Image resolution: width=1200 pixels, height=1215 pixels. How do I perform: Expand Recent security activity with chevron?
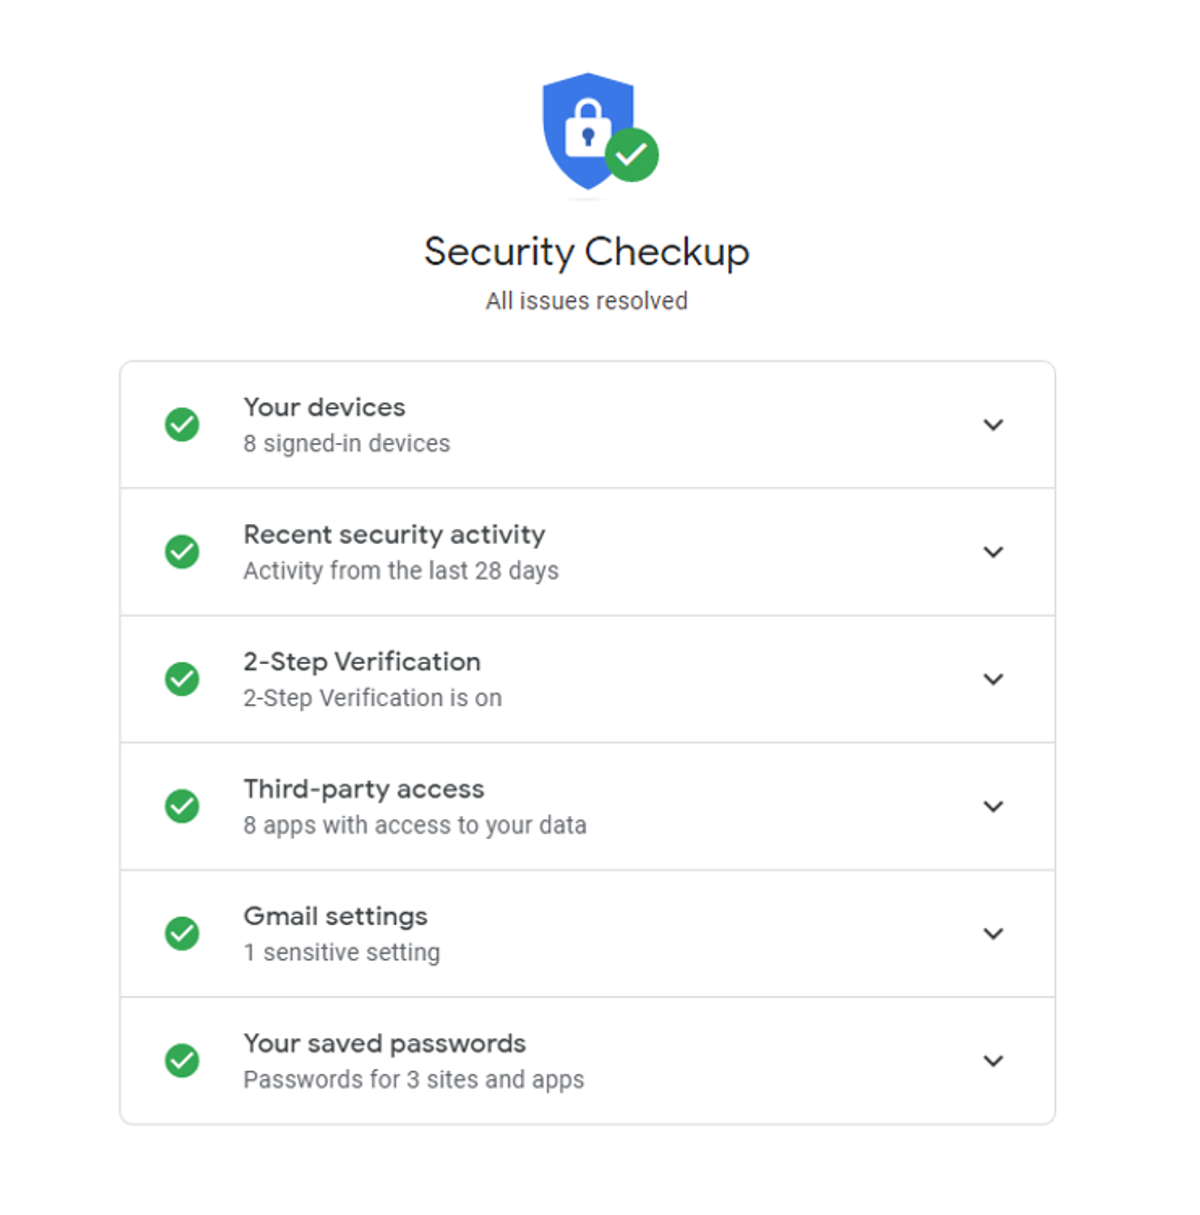pos(993,552)
